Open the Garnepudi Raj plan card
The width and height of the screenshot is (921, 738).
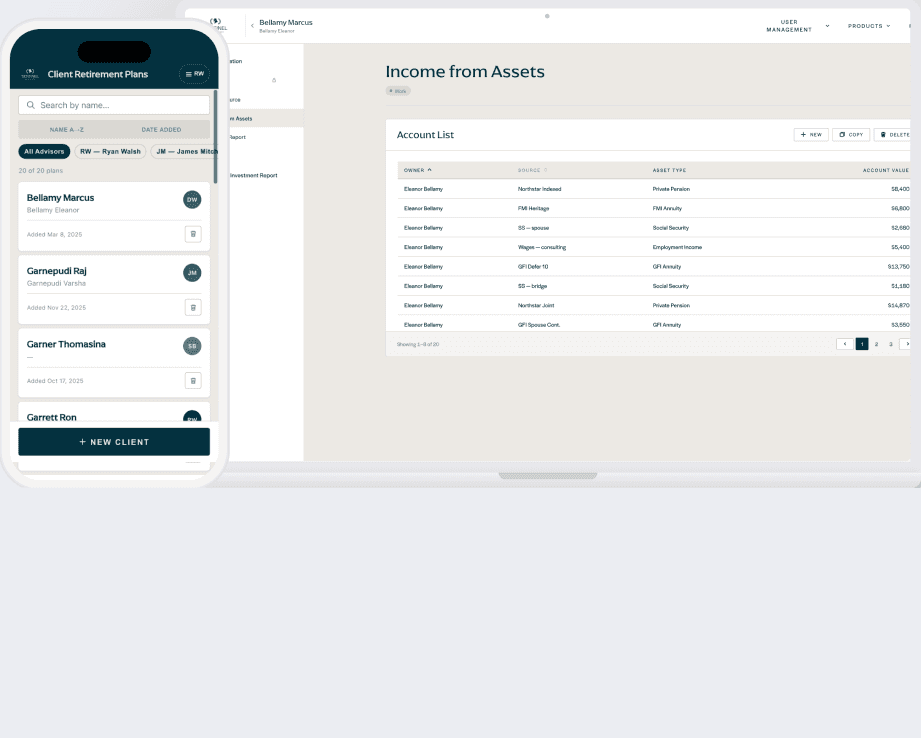point(114,290)
